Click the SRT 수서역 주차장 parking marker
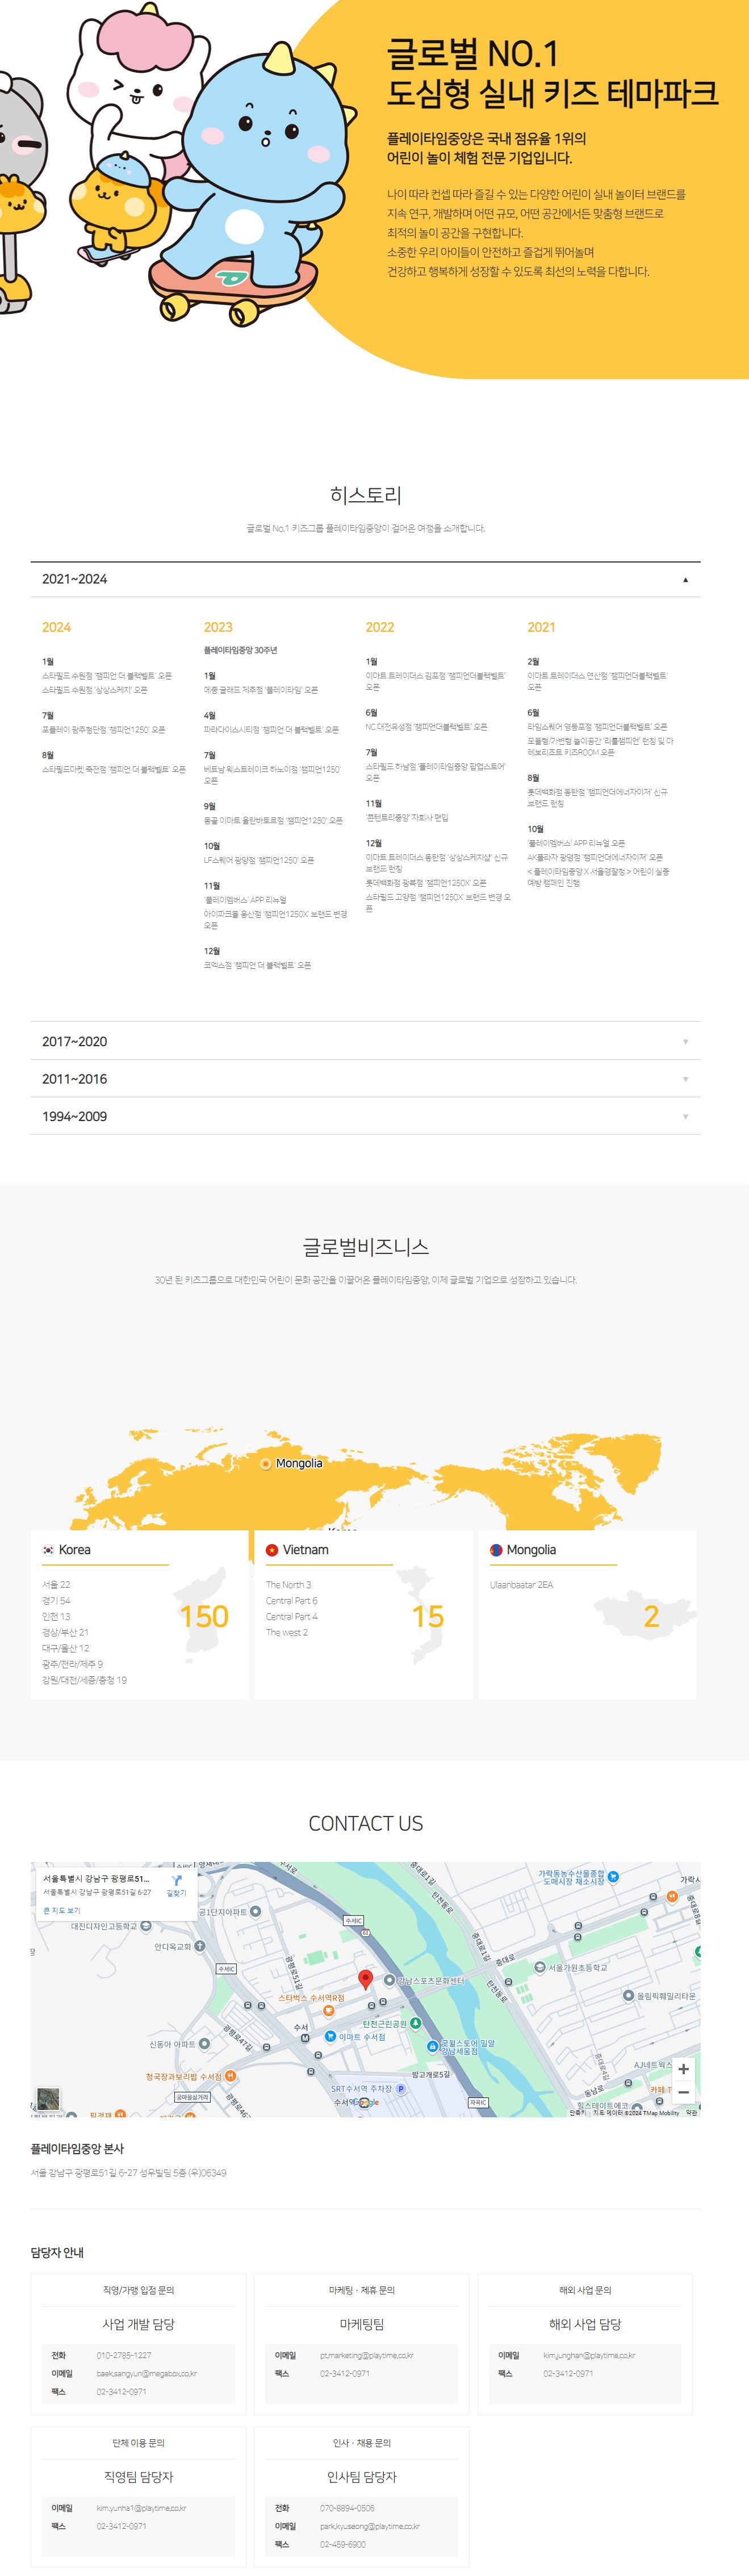The image size is (749, 2576). coord(400,2088)
